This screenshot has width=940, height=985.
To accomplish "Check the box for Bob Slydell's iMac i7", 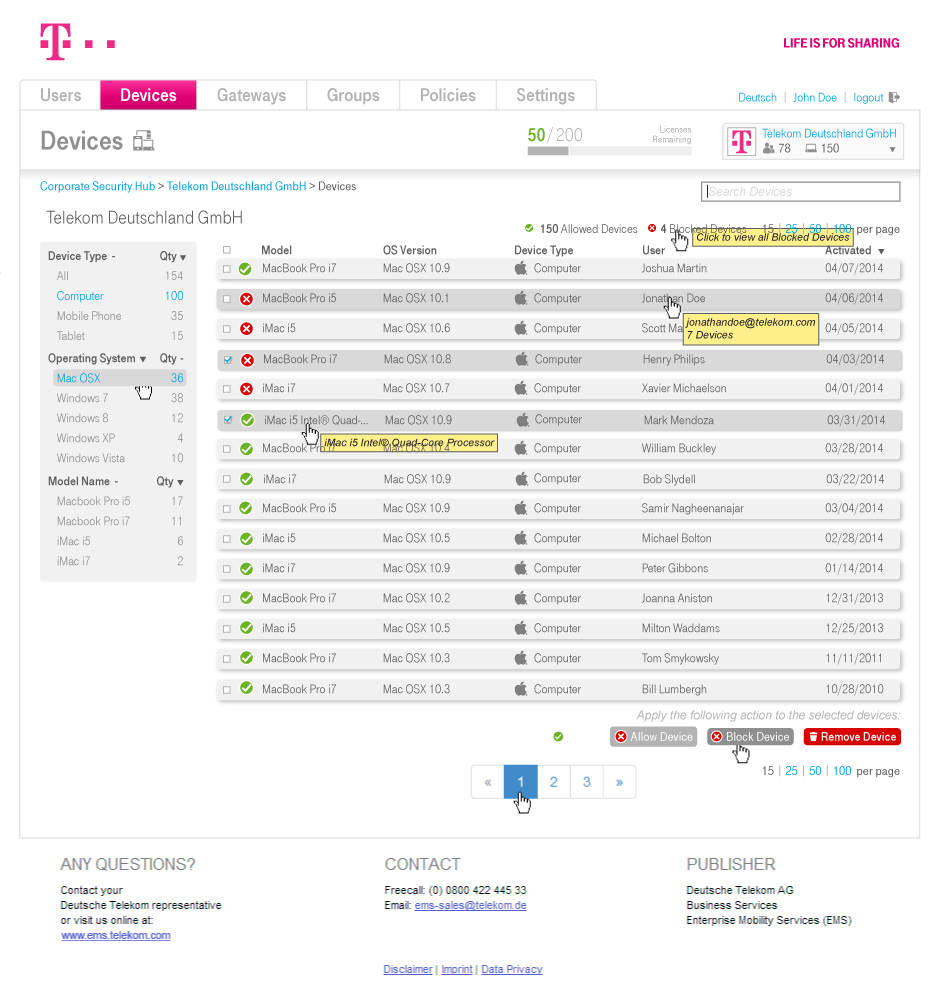I will pyautogui.click(x=227, y=479).
